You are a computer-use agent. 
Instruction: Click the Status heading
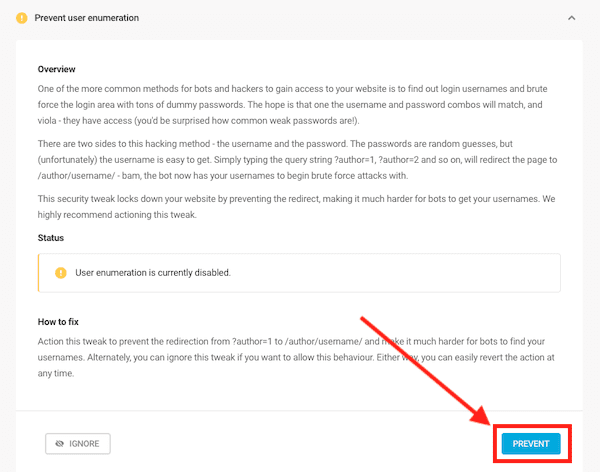pyautogui.click(x=51, y=238)
